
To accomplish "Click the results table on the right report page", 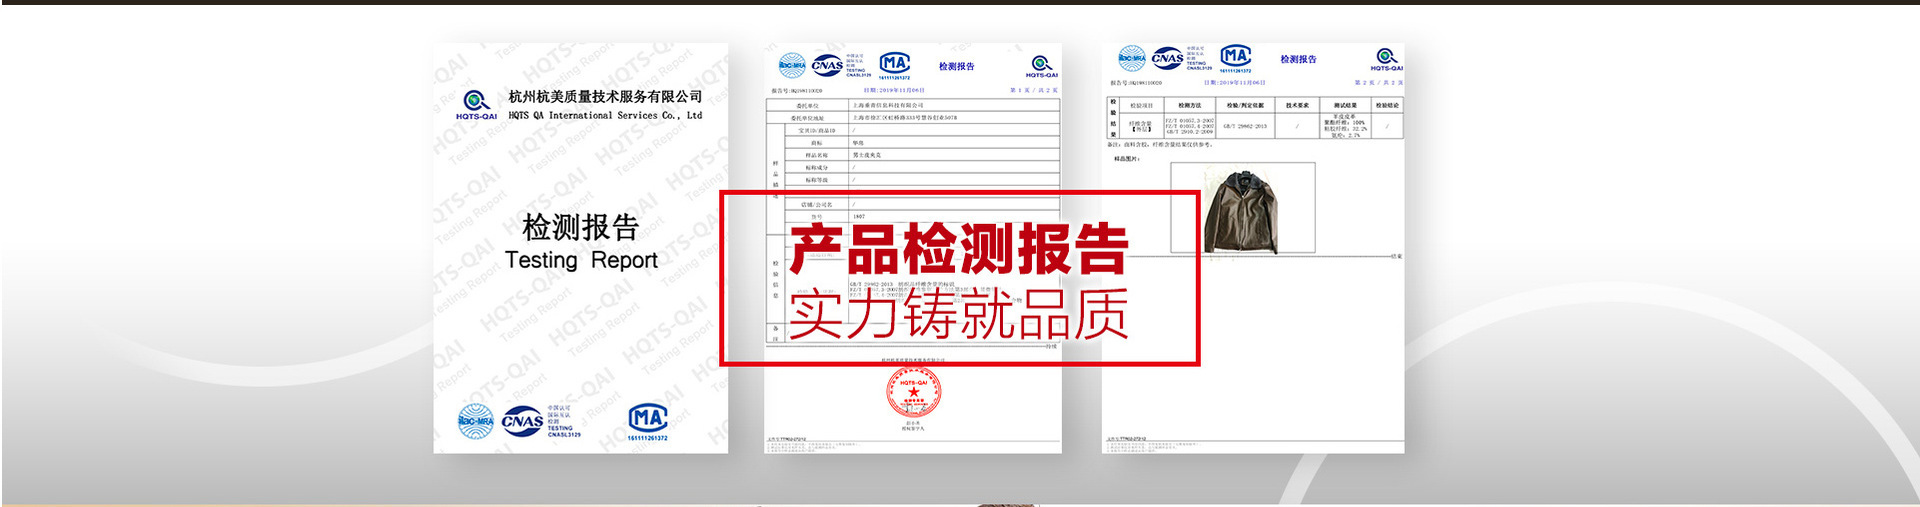I will pyautogui.click(x=1254, y=117).
